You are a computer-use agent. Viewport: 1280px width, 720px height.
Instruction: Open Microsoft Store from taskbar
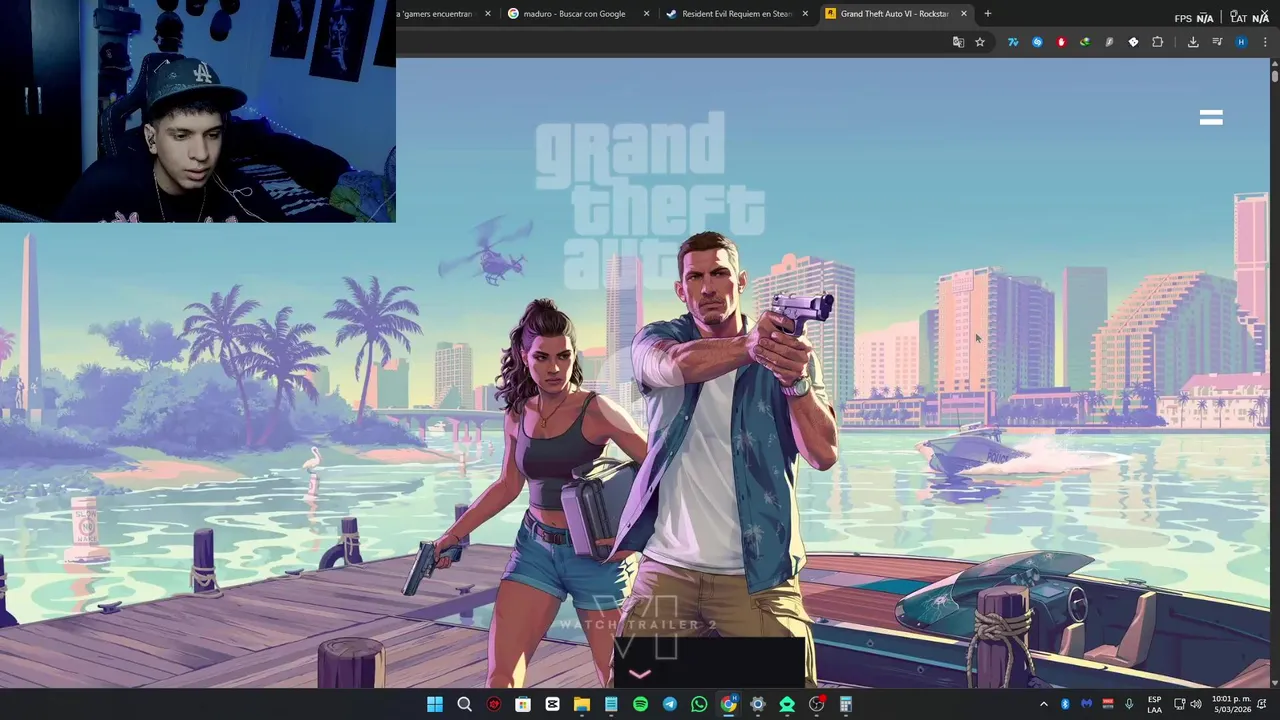pos(523,704)
